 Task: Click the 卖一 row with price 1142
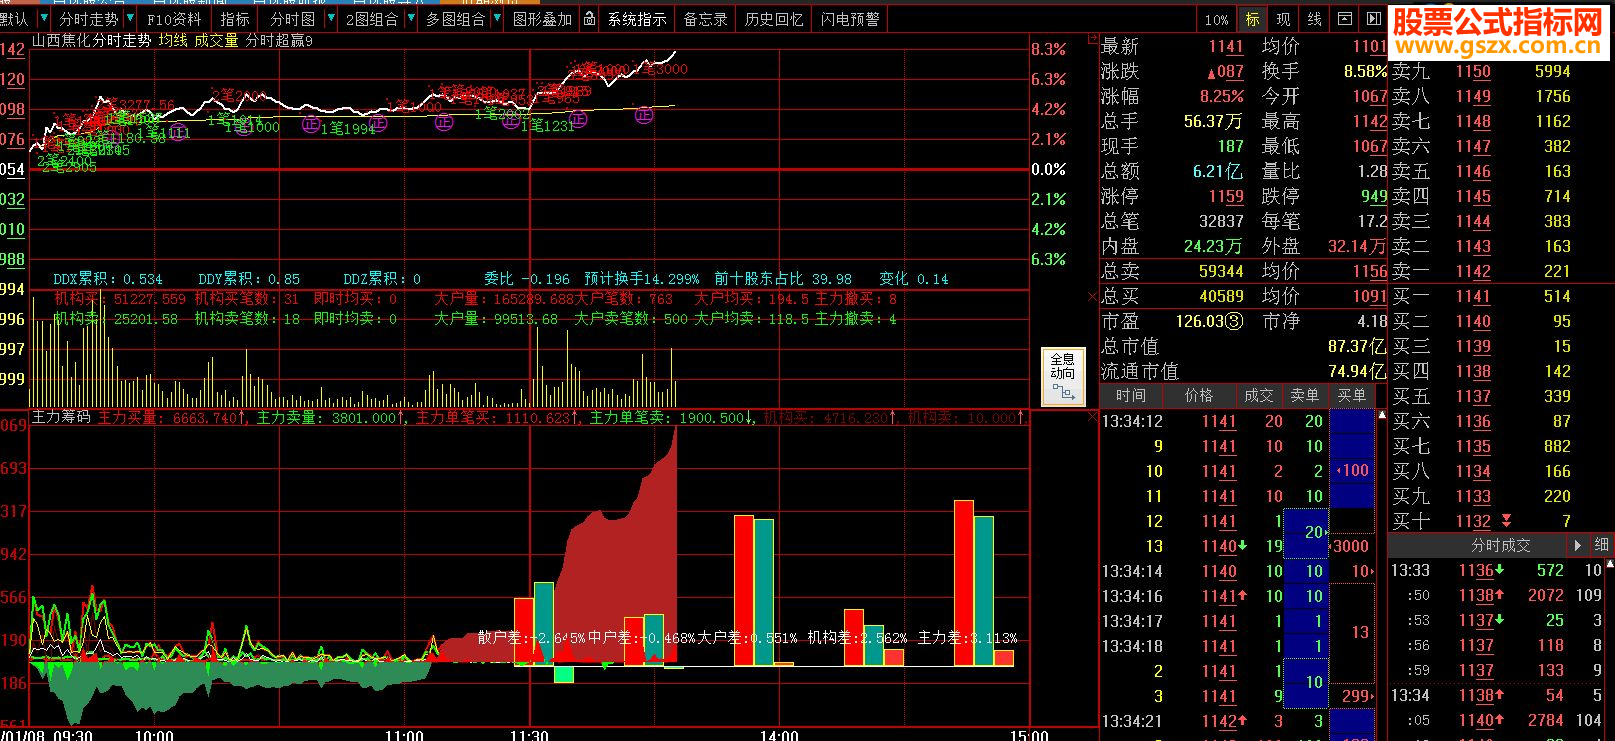tap(1499, 271)
